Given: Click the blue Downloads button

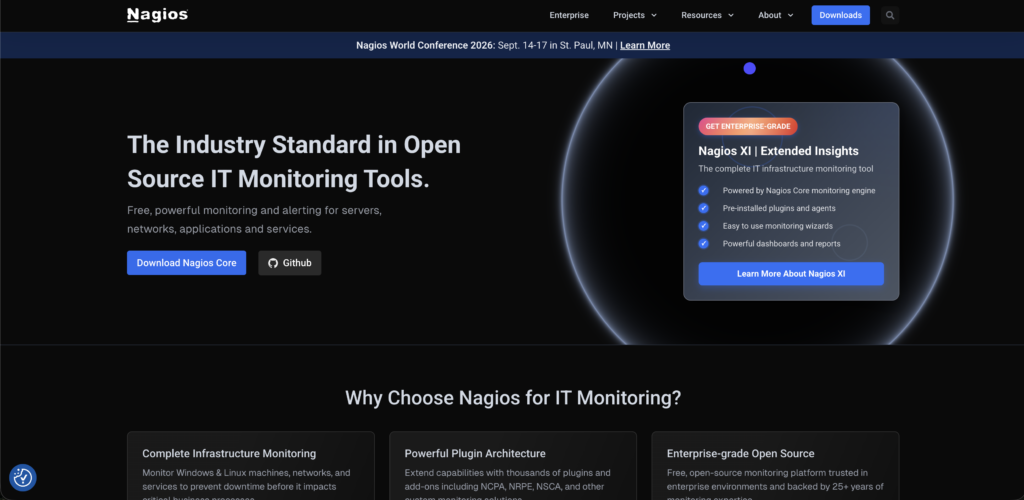Looking at the screenshot, I should (840, 15).
